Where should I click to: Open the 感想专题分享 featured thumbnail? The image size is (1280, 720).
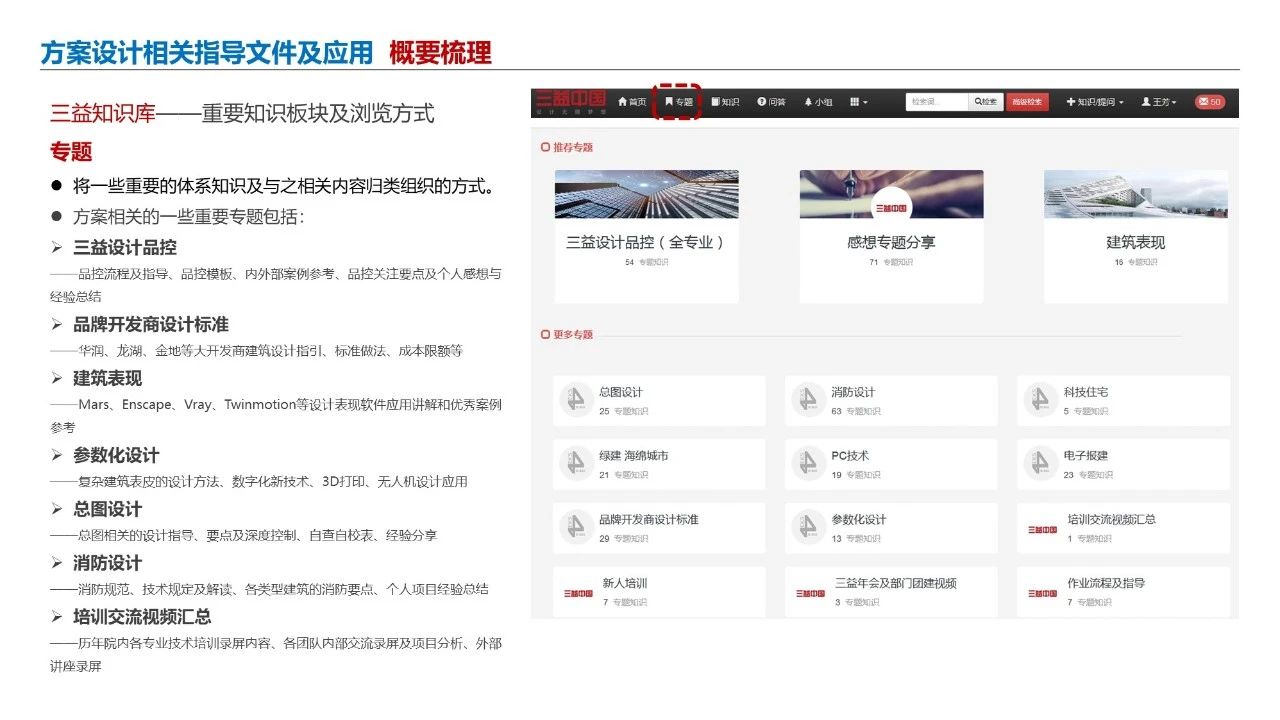coord(891,194)
